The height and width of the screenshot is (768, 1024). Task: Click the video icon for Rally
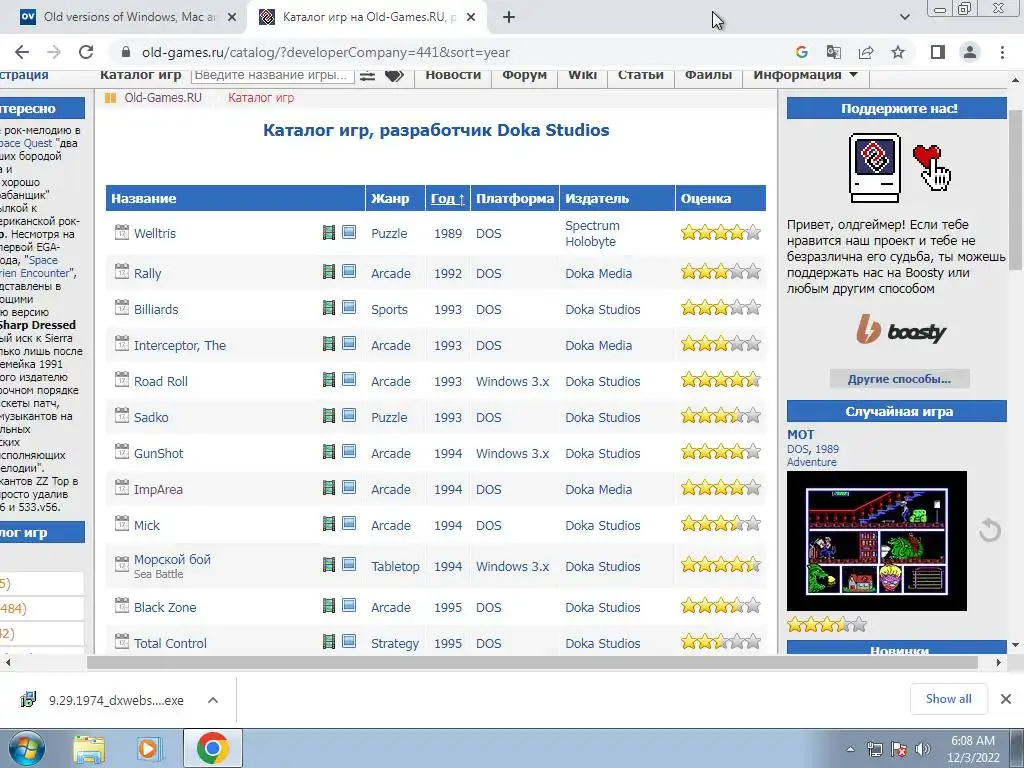[329, 272]
